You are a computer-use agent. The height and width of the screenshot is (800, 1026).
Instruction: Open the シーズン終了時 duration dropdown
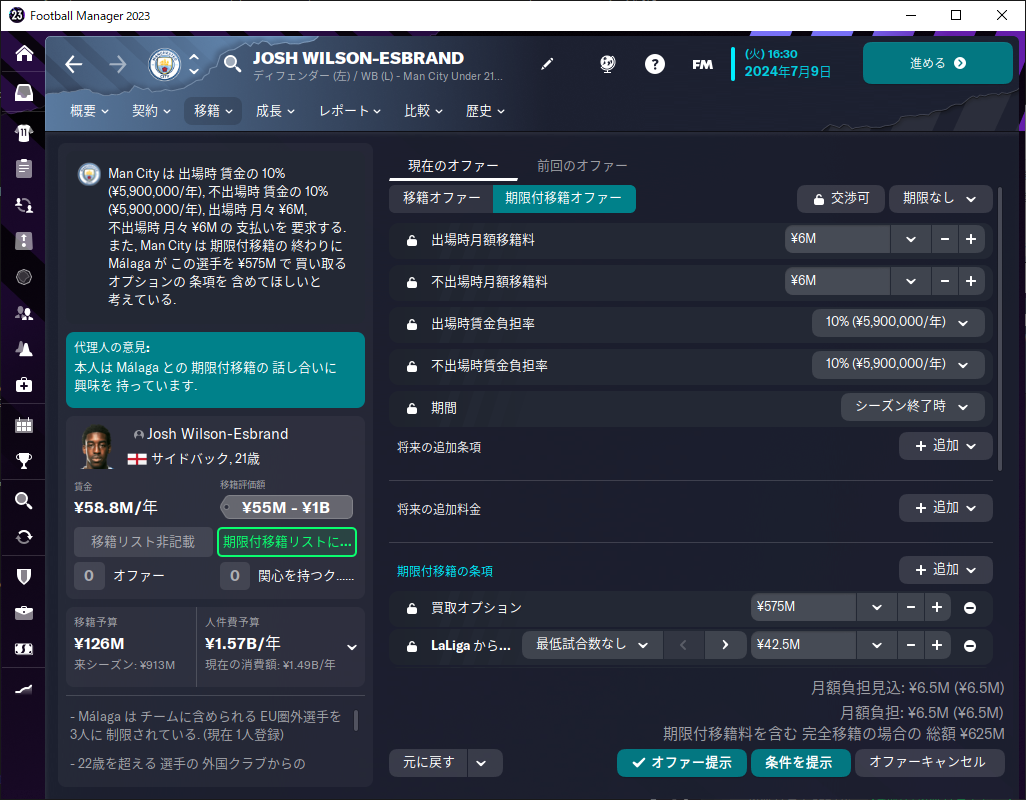tap(912, 407)
